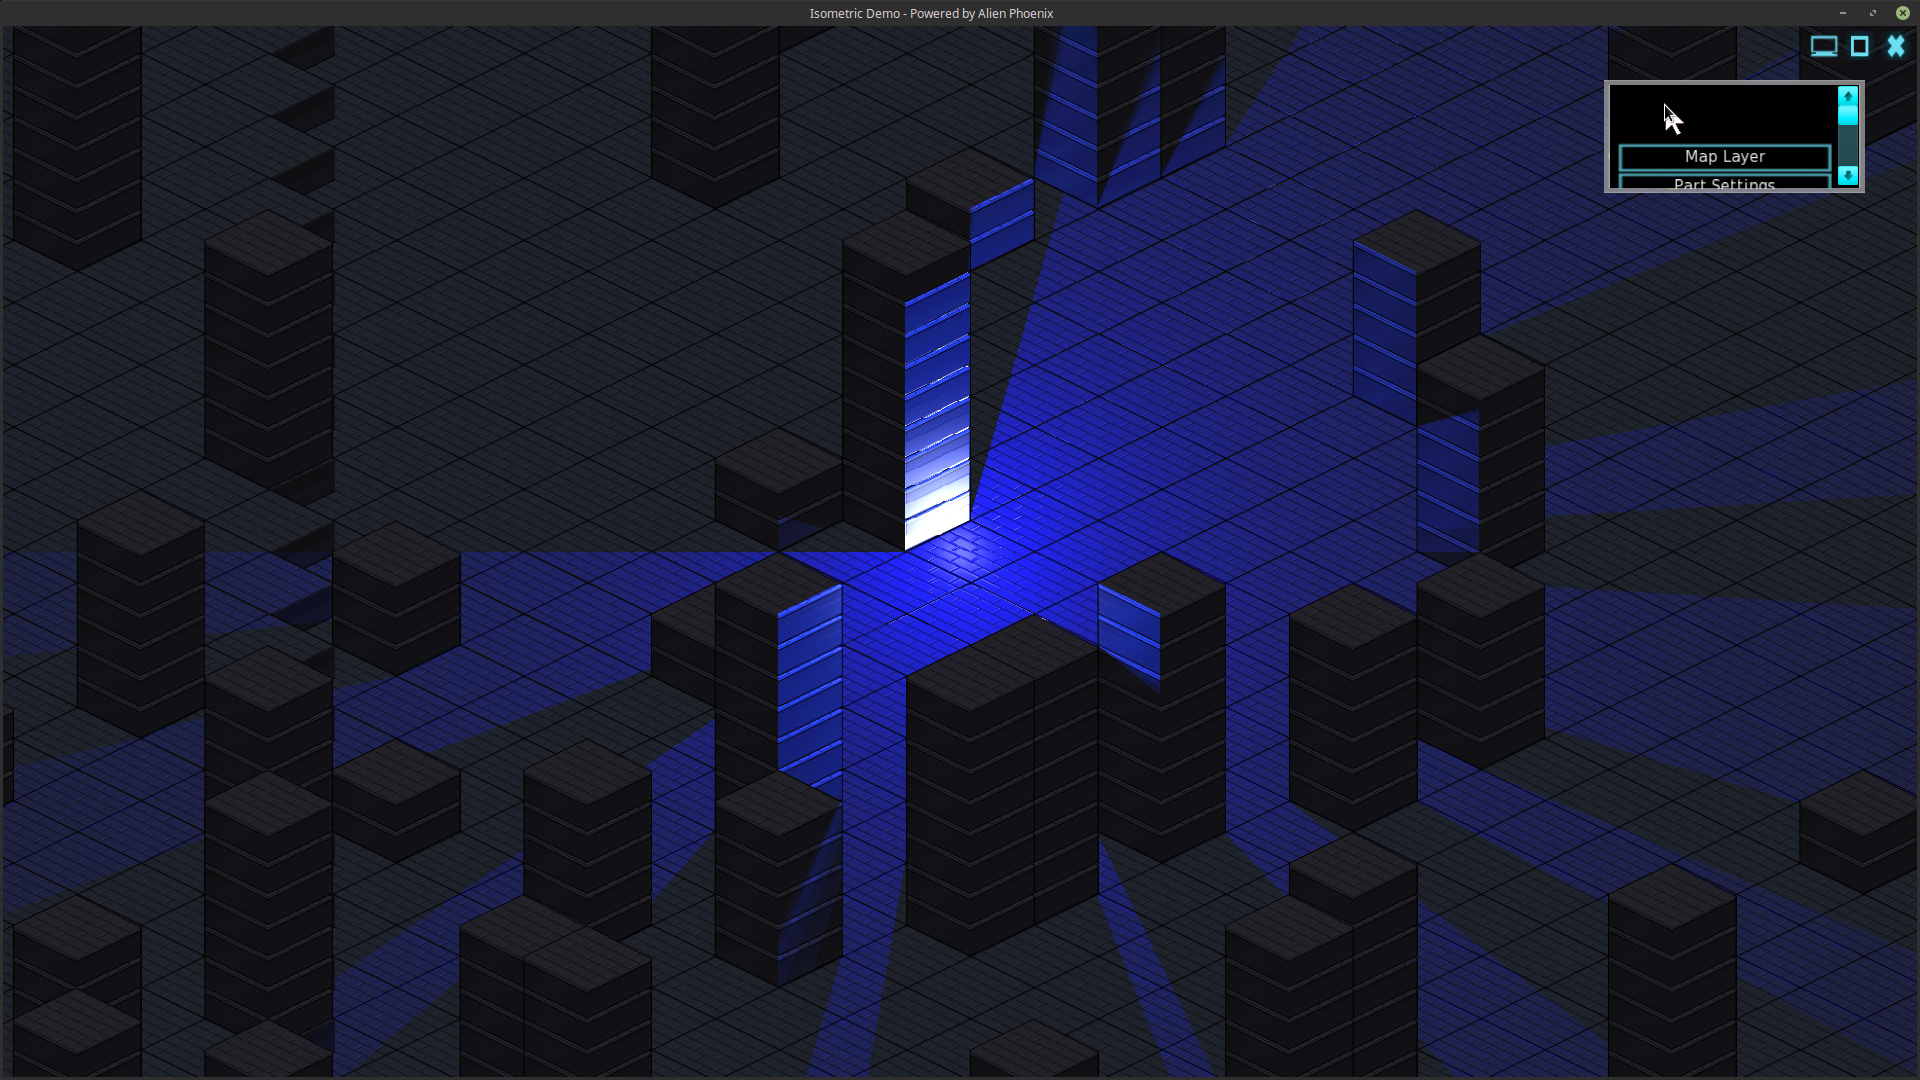Close the window via green titlebar button
The width and height of the screenshot is (1920, 1080).
pyautogui.click(x=1903, y=13)
